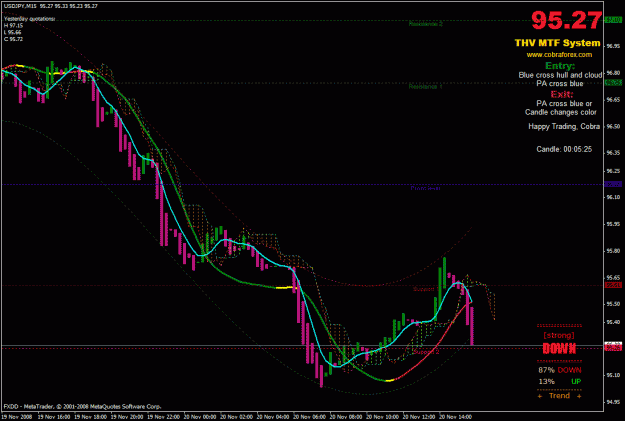
Task: Select "Blue cross hull and cloud" line
Action: (560, 75)
